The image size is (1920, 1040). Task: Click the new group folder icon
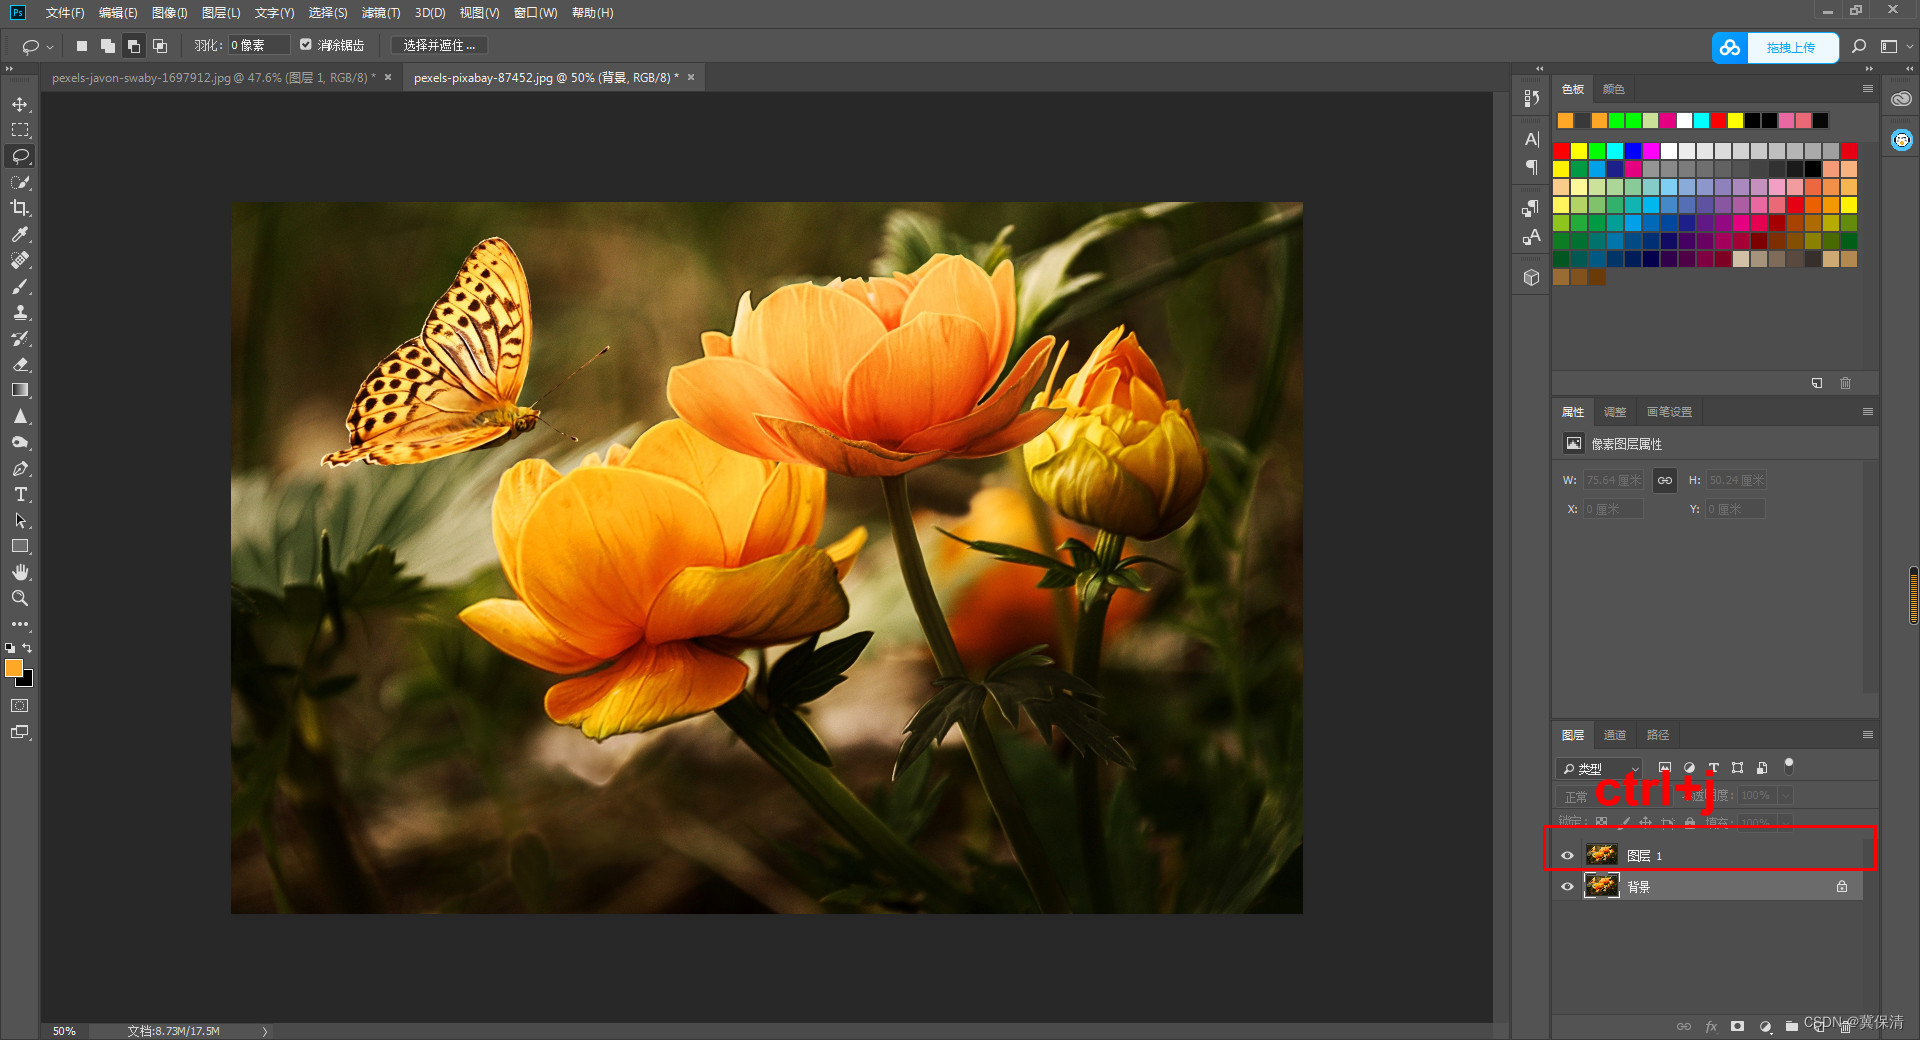coord(1792,1026)
